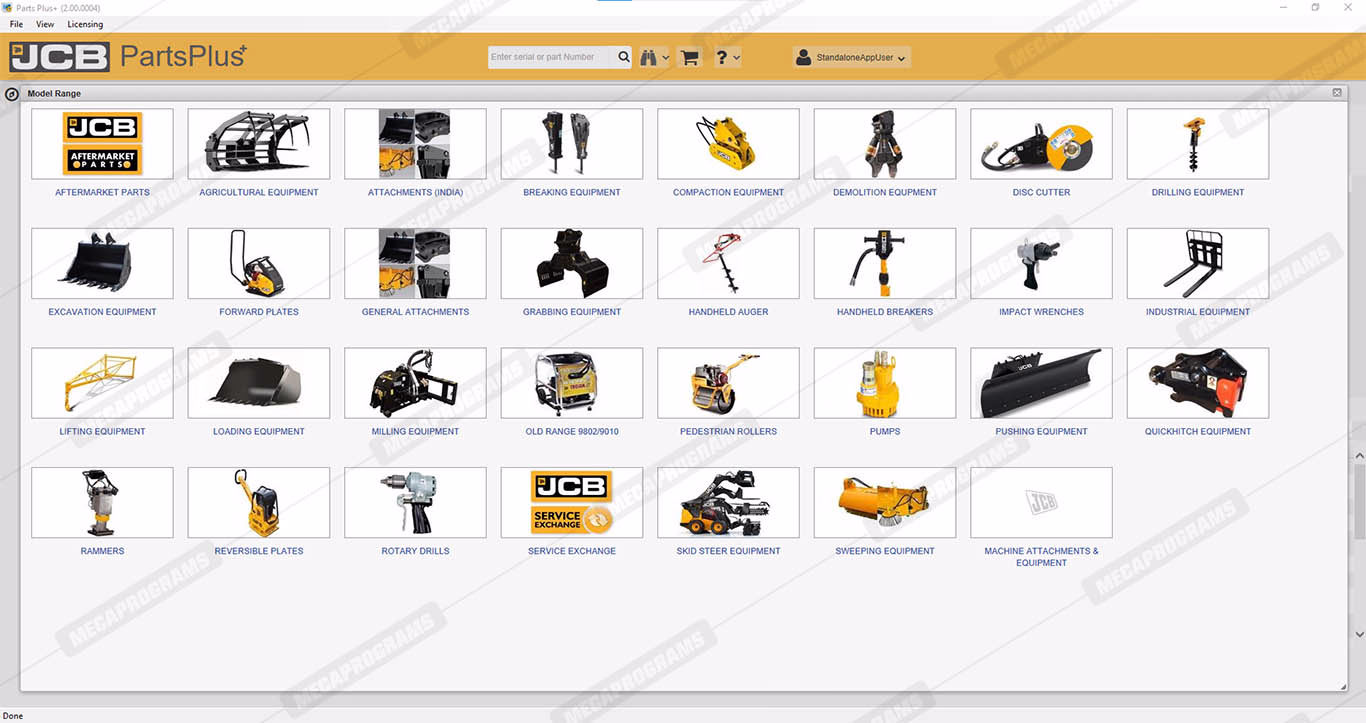Screen dimensions: 1366x723
Task: Select the Milling Equipment image tile
Action: tap(415, 383)
